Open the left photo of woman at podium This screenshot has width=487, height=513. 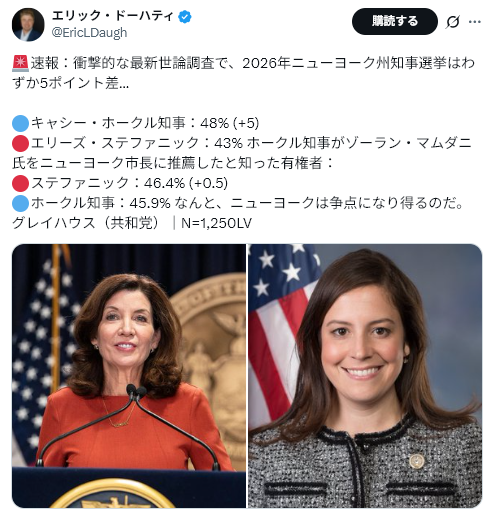point(129,376)
